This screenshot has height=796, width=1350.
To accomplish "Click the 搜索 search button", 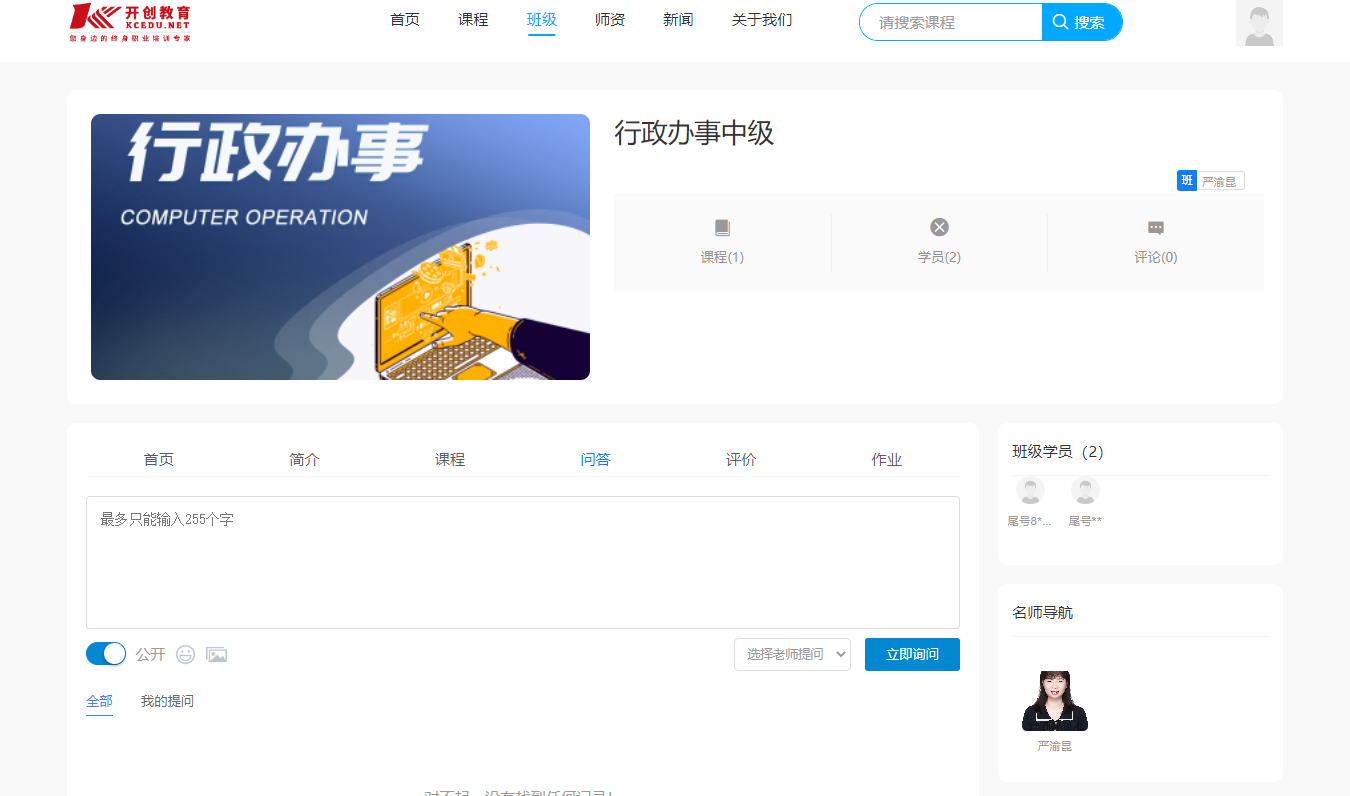I will (1082, 22).
